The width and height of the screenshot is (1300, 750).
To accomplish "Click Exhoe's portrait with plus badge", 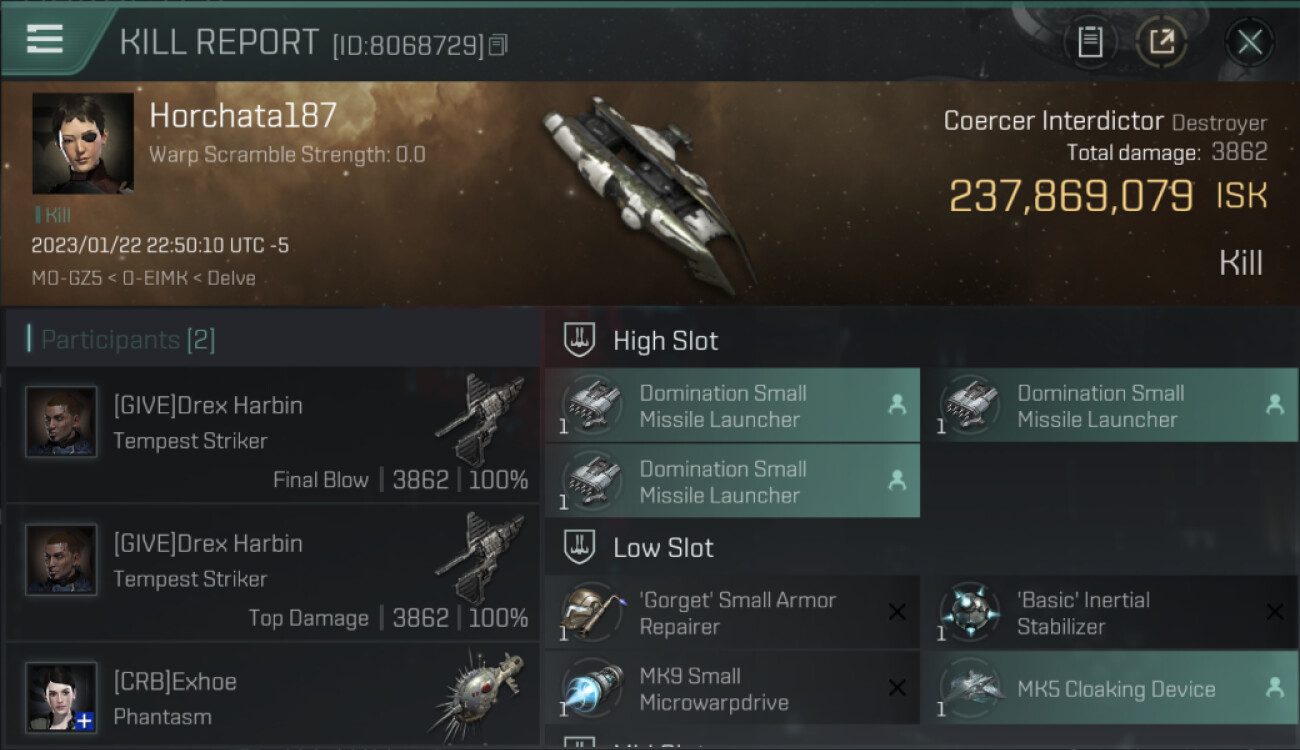I will pos(61,697).
